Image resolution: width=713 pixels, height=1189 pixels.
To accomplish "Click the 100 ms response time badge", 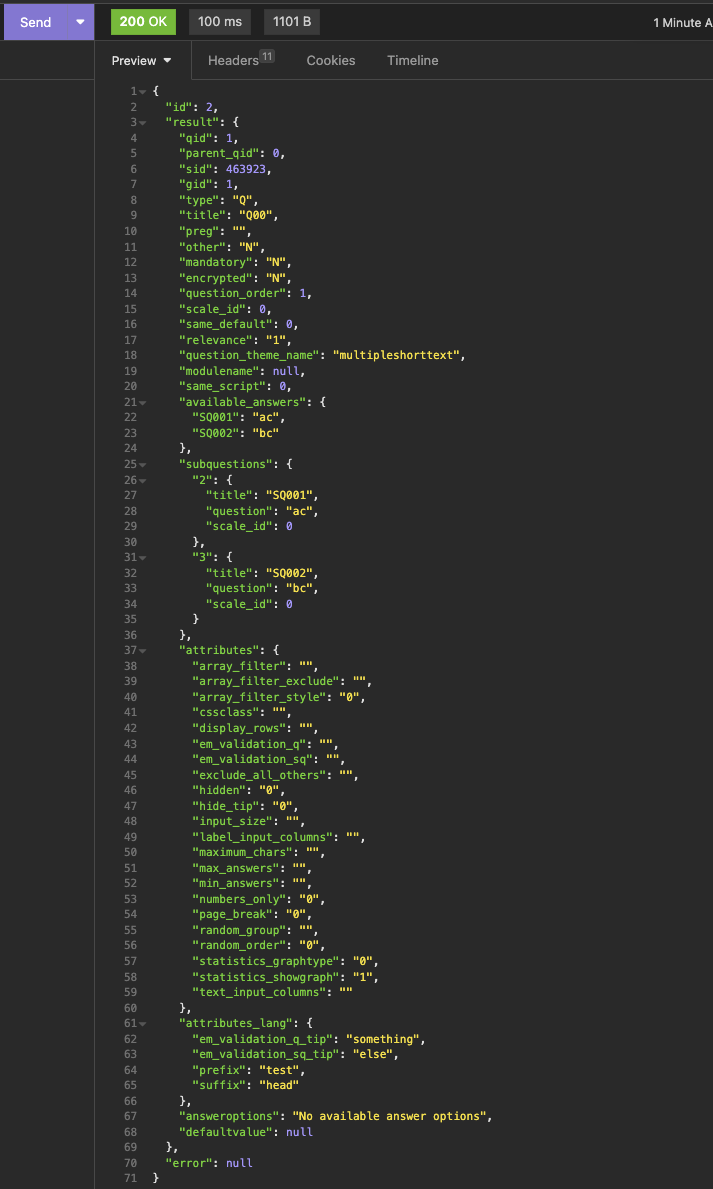I will coord(219,22).
